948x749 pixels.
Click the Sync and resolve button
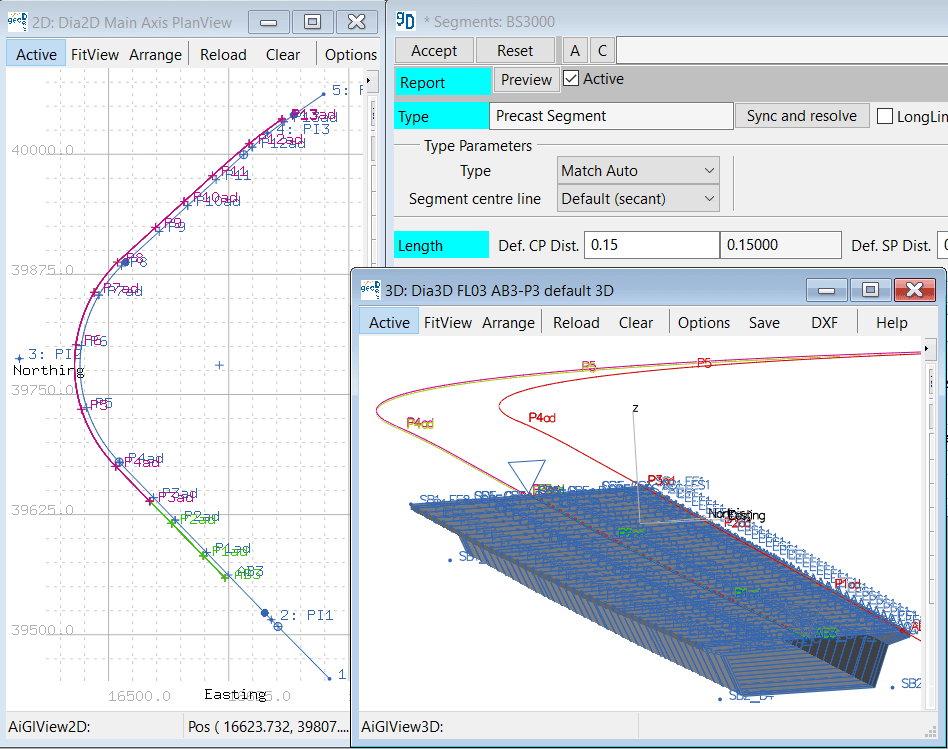click(801, 116)
